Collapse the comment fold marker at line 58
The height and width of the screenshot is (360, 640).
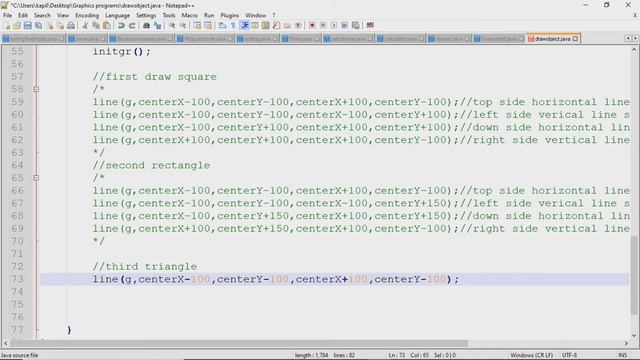(x=36, y=89)
